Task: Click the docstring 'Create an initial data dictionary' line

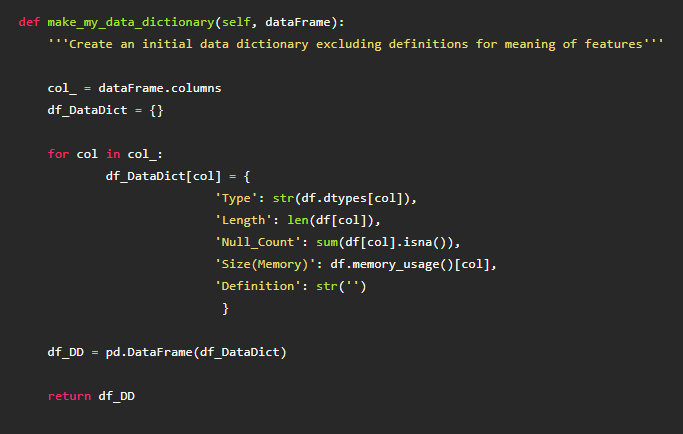Action: point(355,44)
